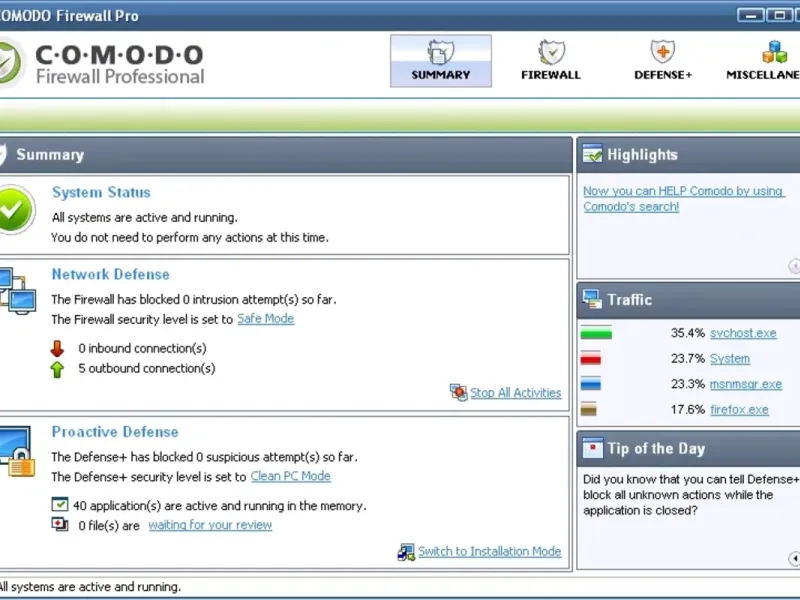Minimize the Comodo Firewall Pro window

751,15
